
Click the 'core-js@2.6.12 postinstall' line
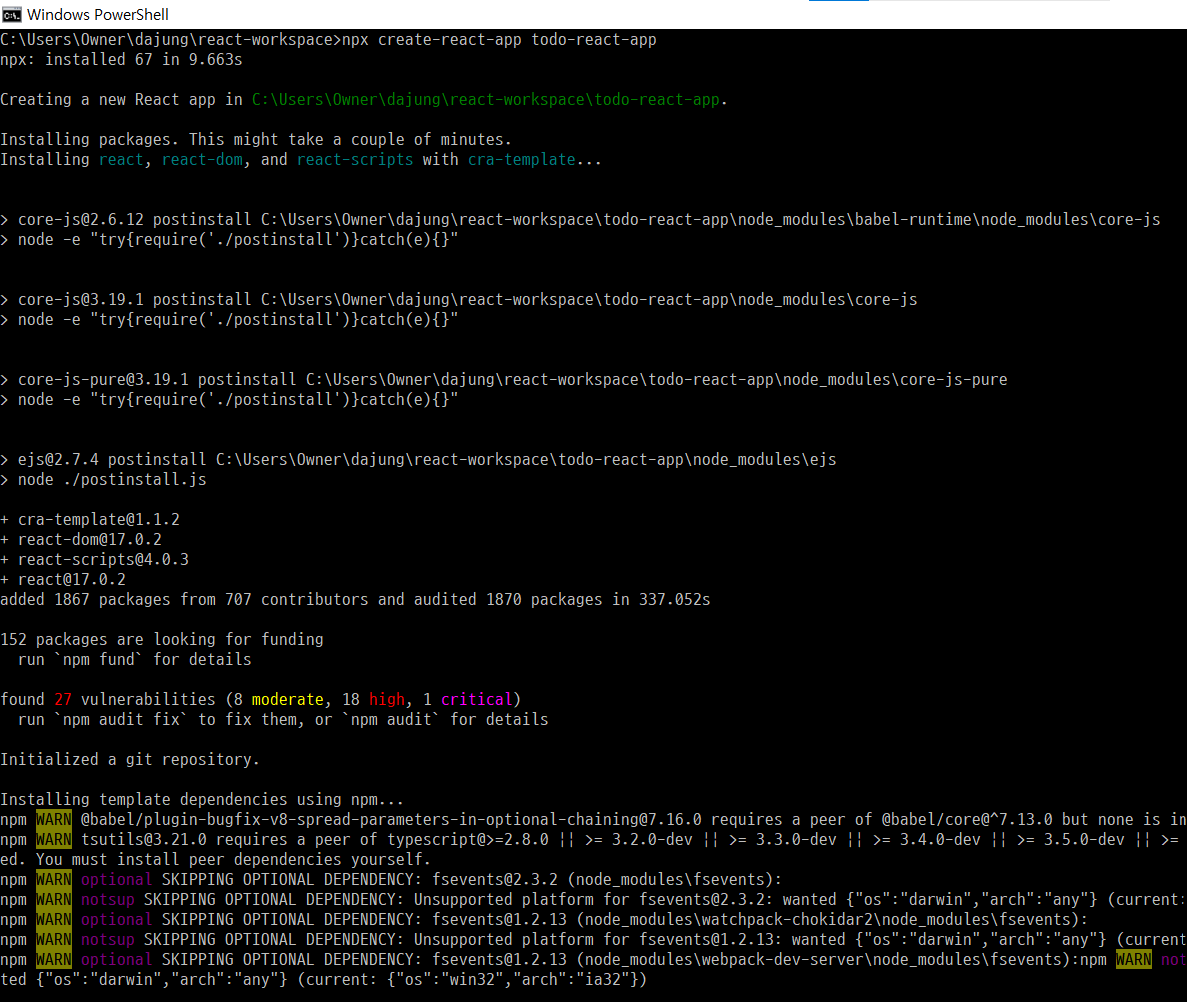click(x=580, y=219)
